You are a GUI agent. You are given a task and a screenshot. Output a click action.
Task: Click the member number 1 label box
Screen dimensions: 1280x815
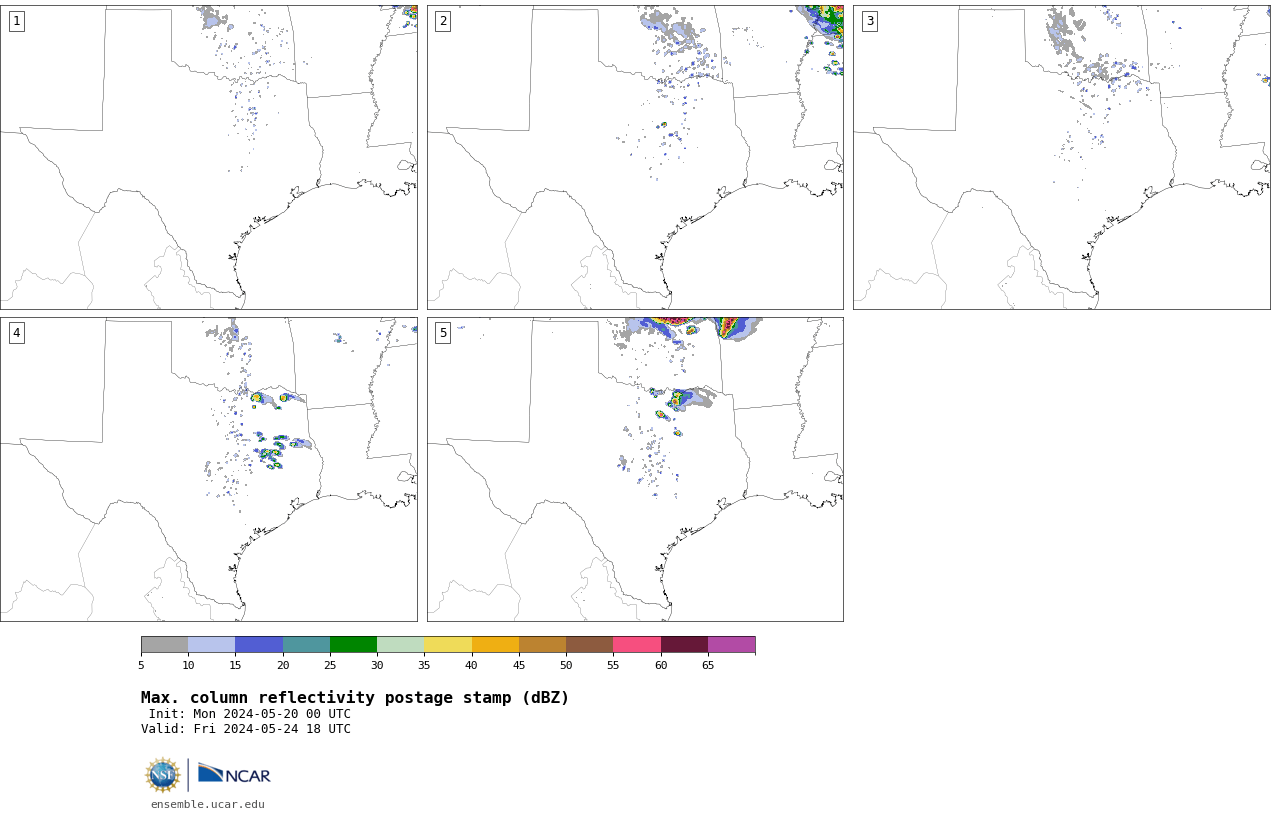point(16,21)
